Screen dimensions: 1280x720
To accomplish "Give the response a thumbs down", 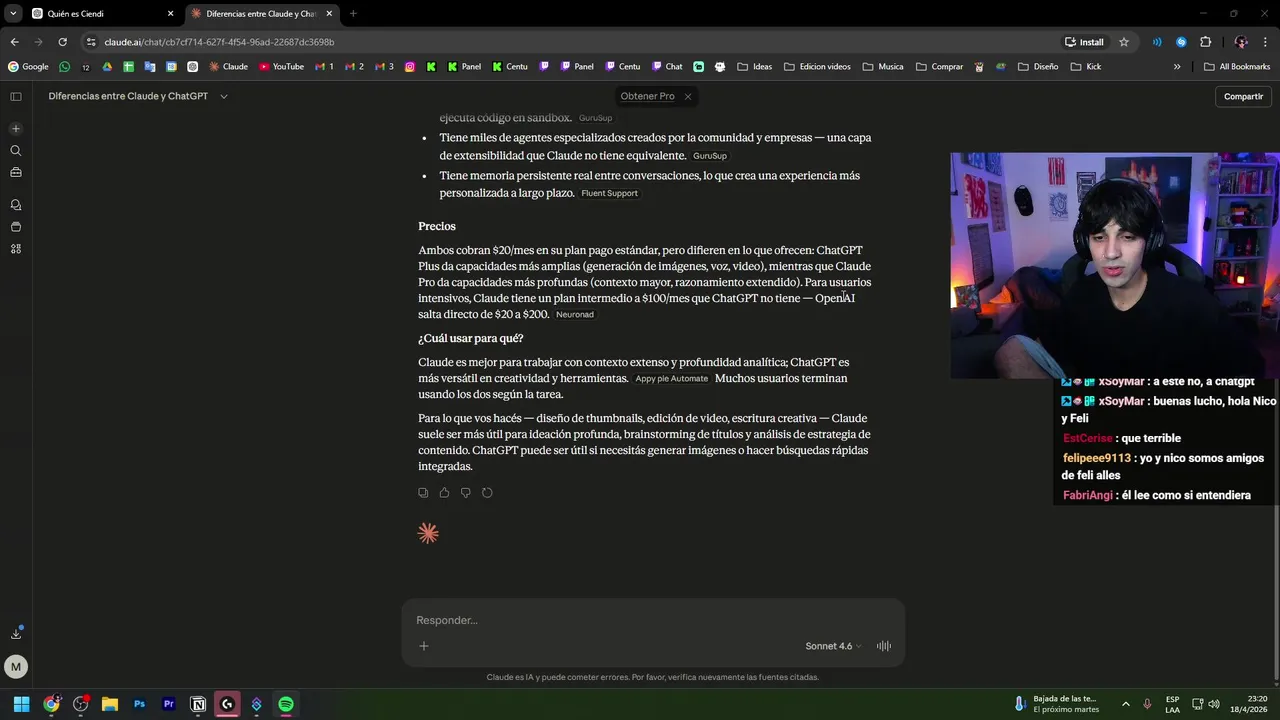I will pos(466,493).
